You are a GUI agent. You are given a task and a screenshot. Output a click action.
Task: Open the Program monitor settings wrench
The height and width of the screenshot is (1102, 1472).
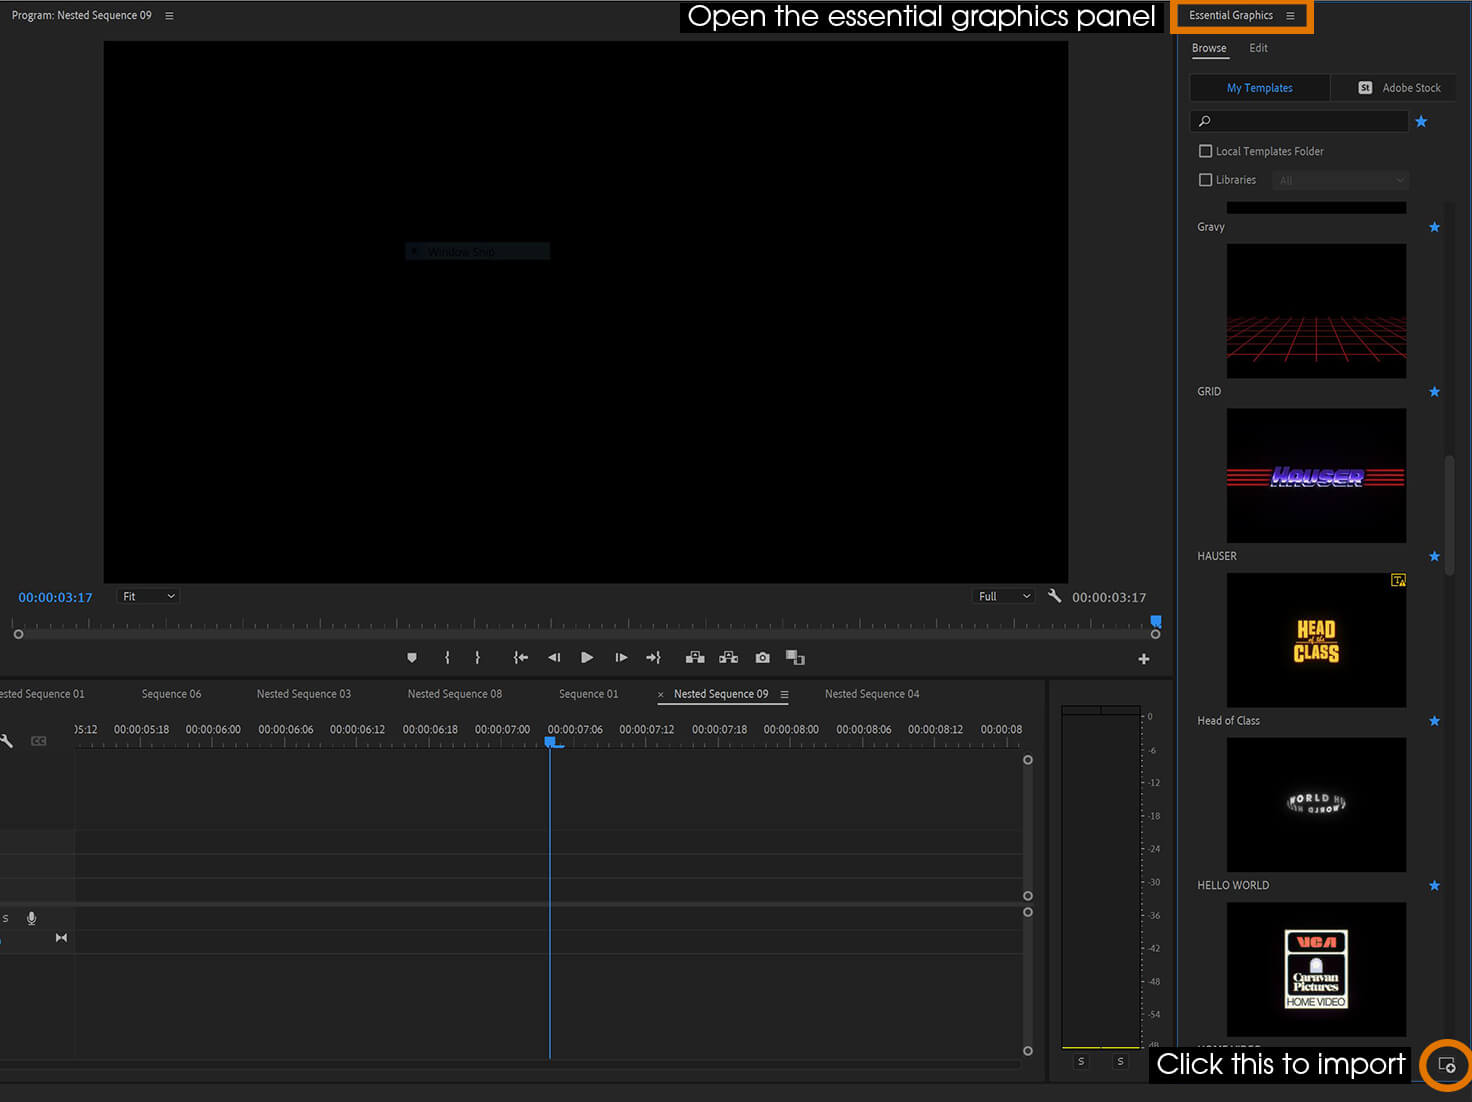1054,596
